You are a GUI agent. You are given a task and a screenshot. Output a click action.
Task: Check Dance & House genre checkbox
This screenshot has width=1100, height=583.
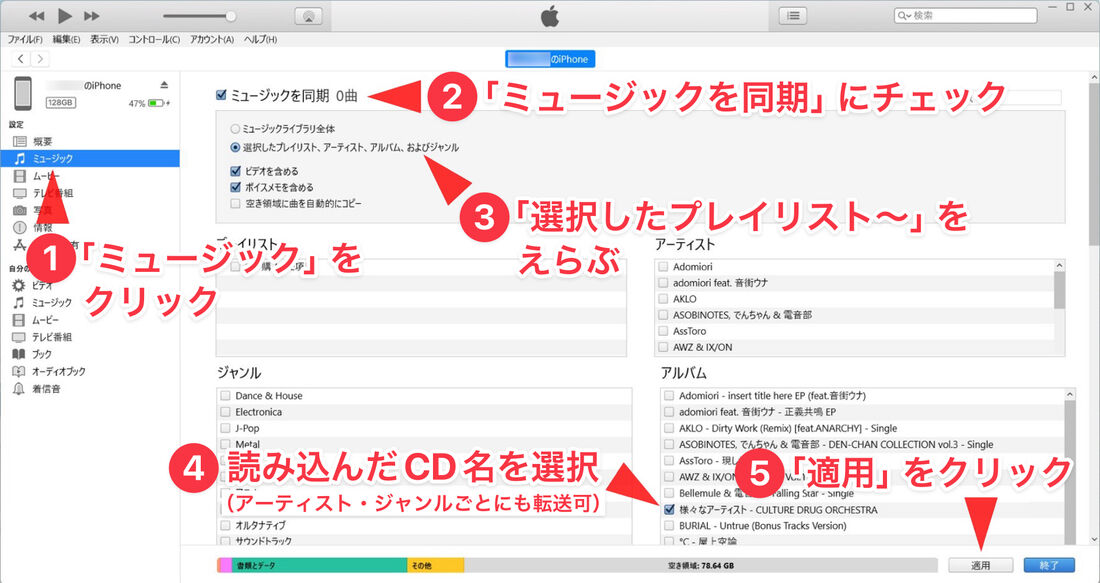point(225,396)
